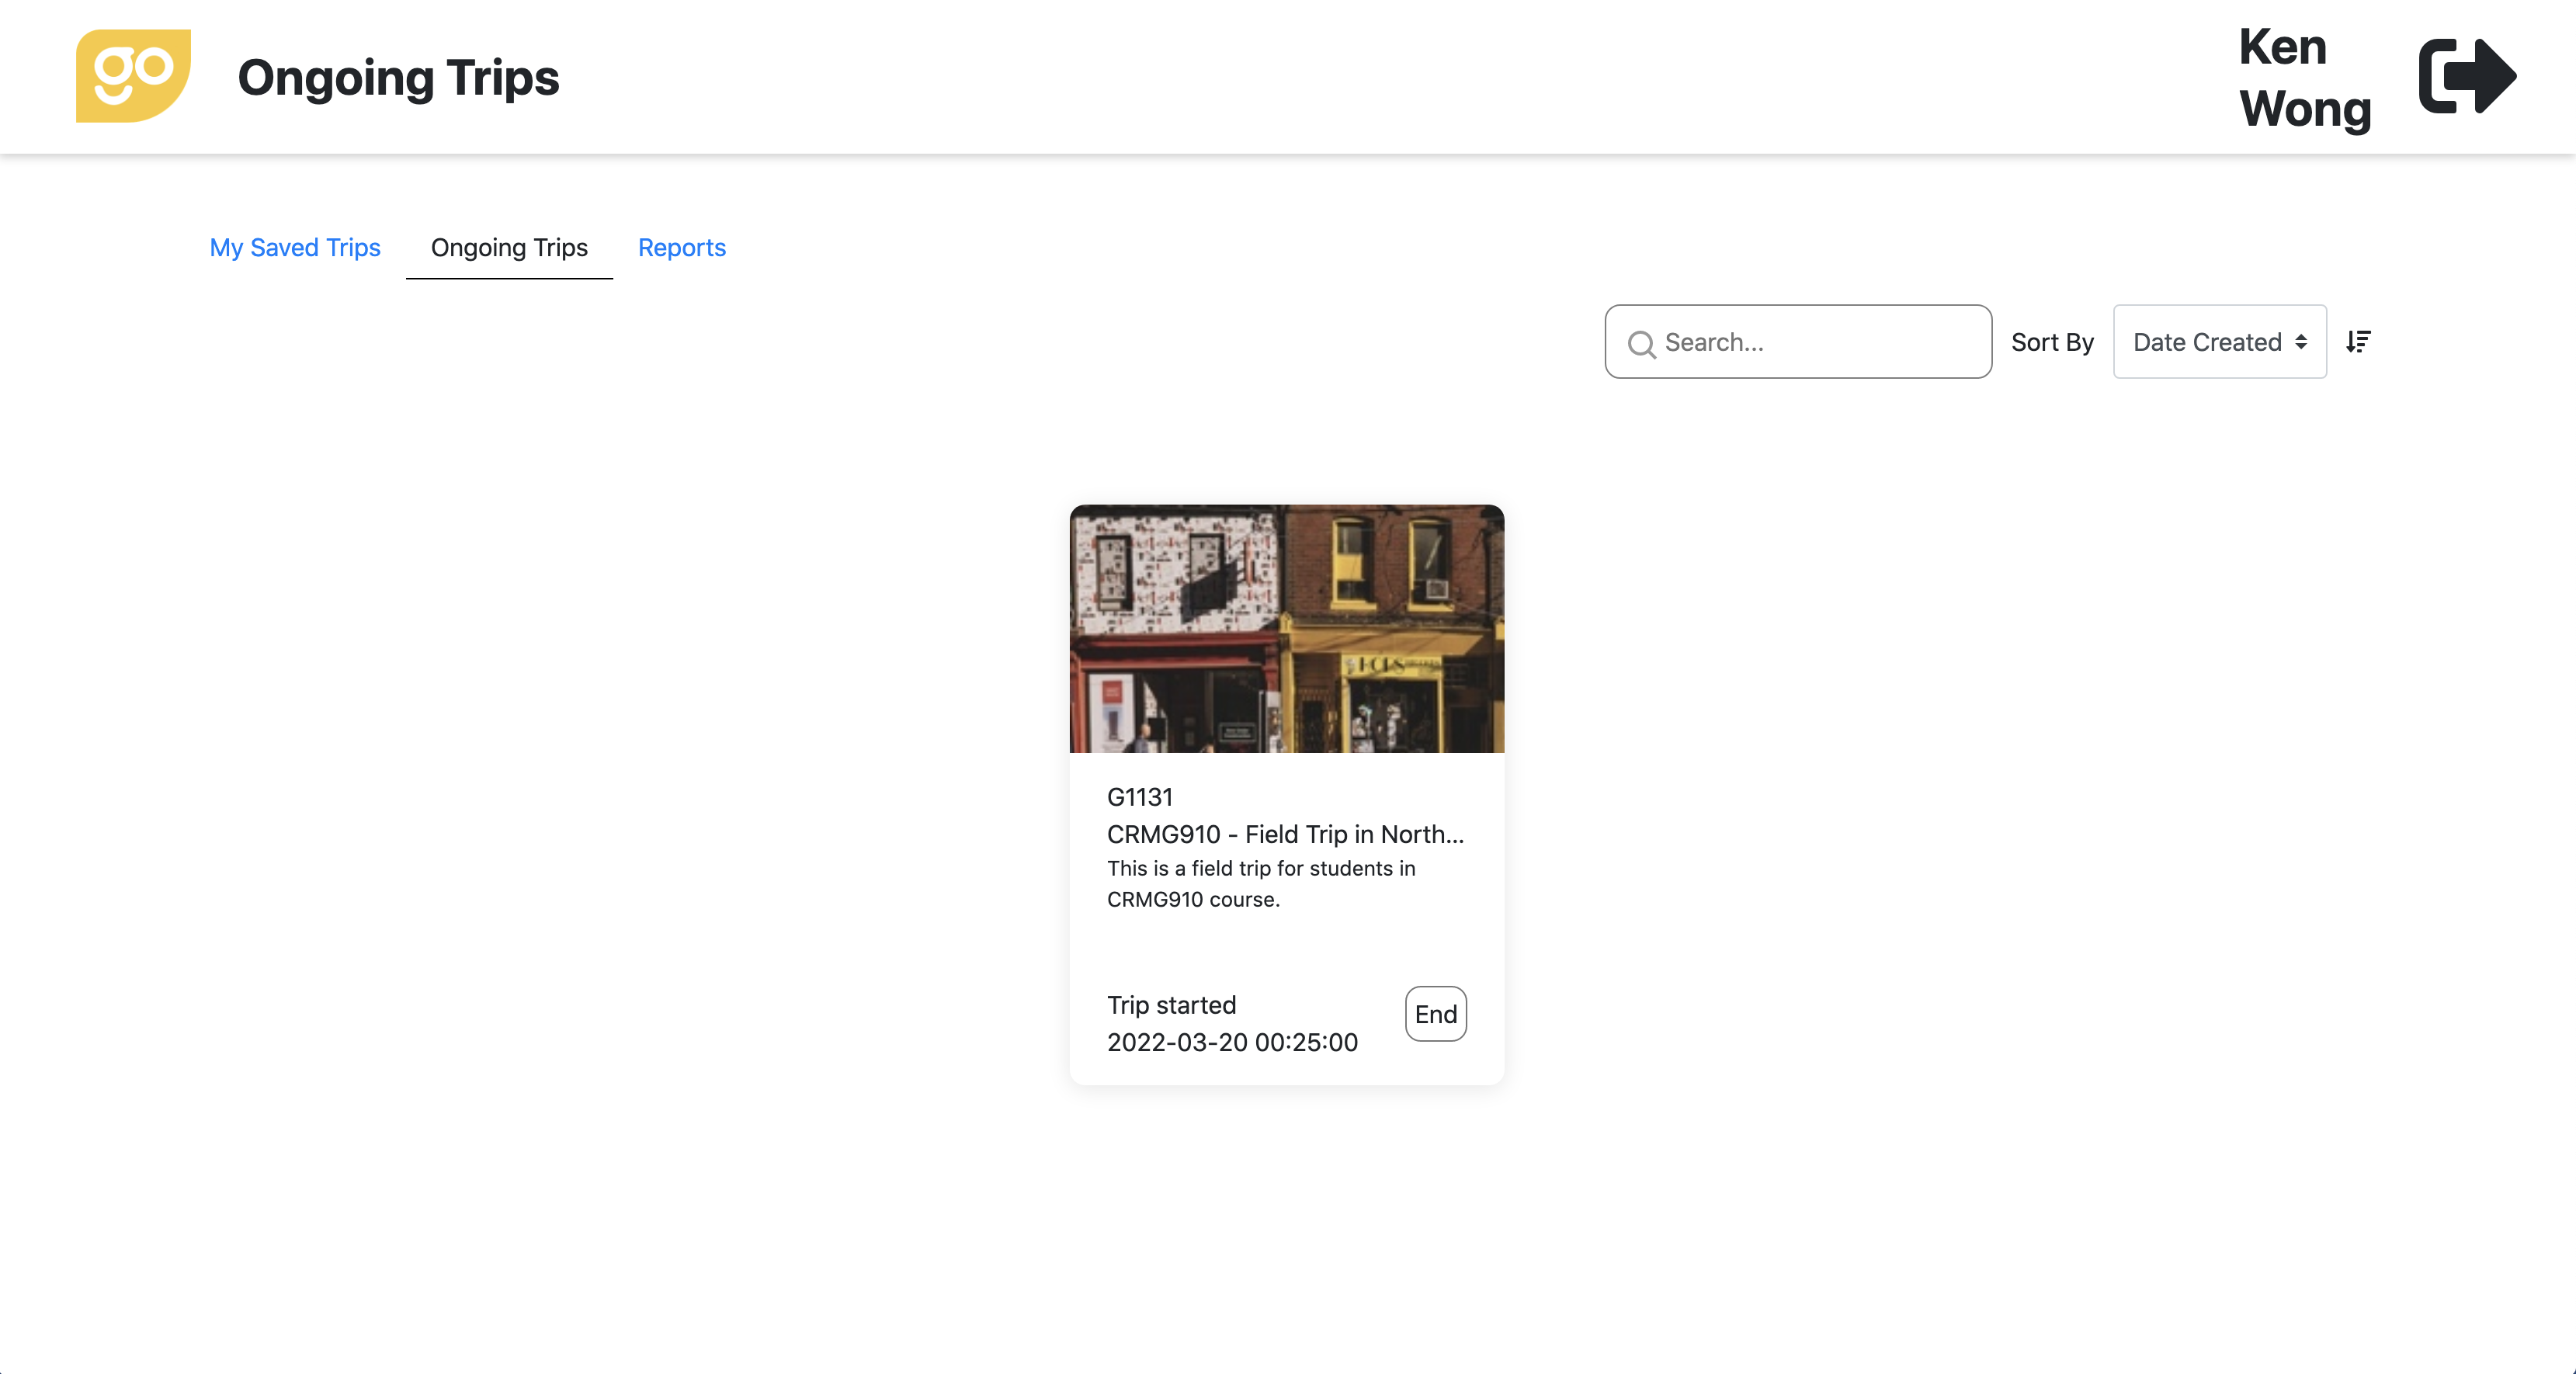Focus the Search input field
This screenshot has height=1374, width=2576.
[x=1798, y=342]
